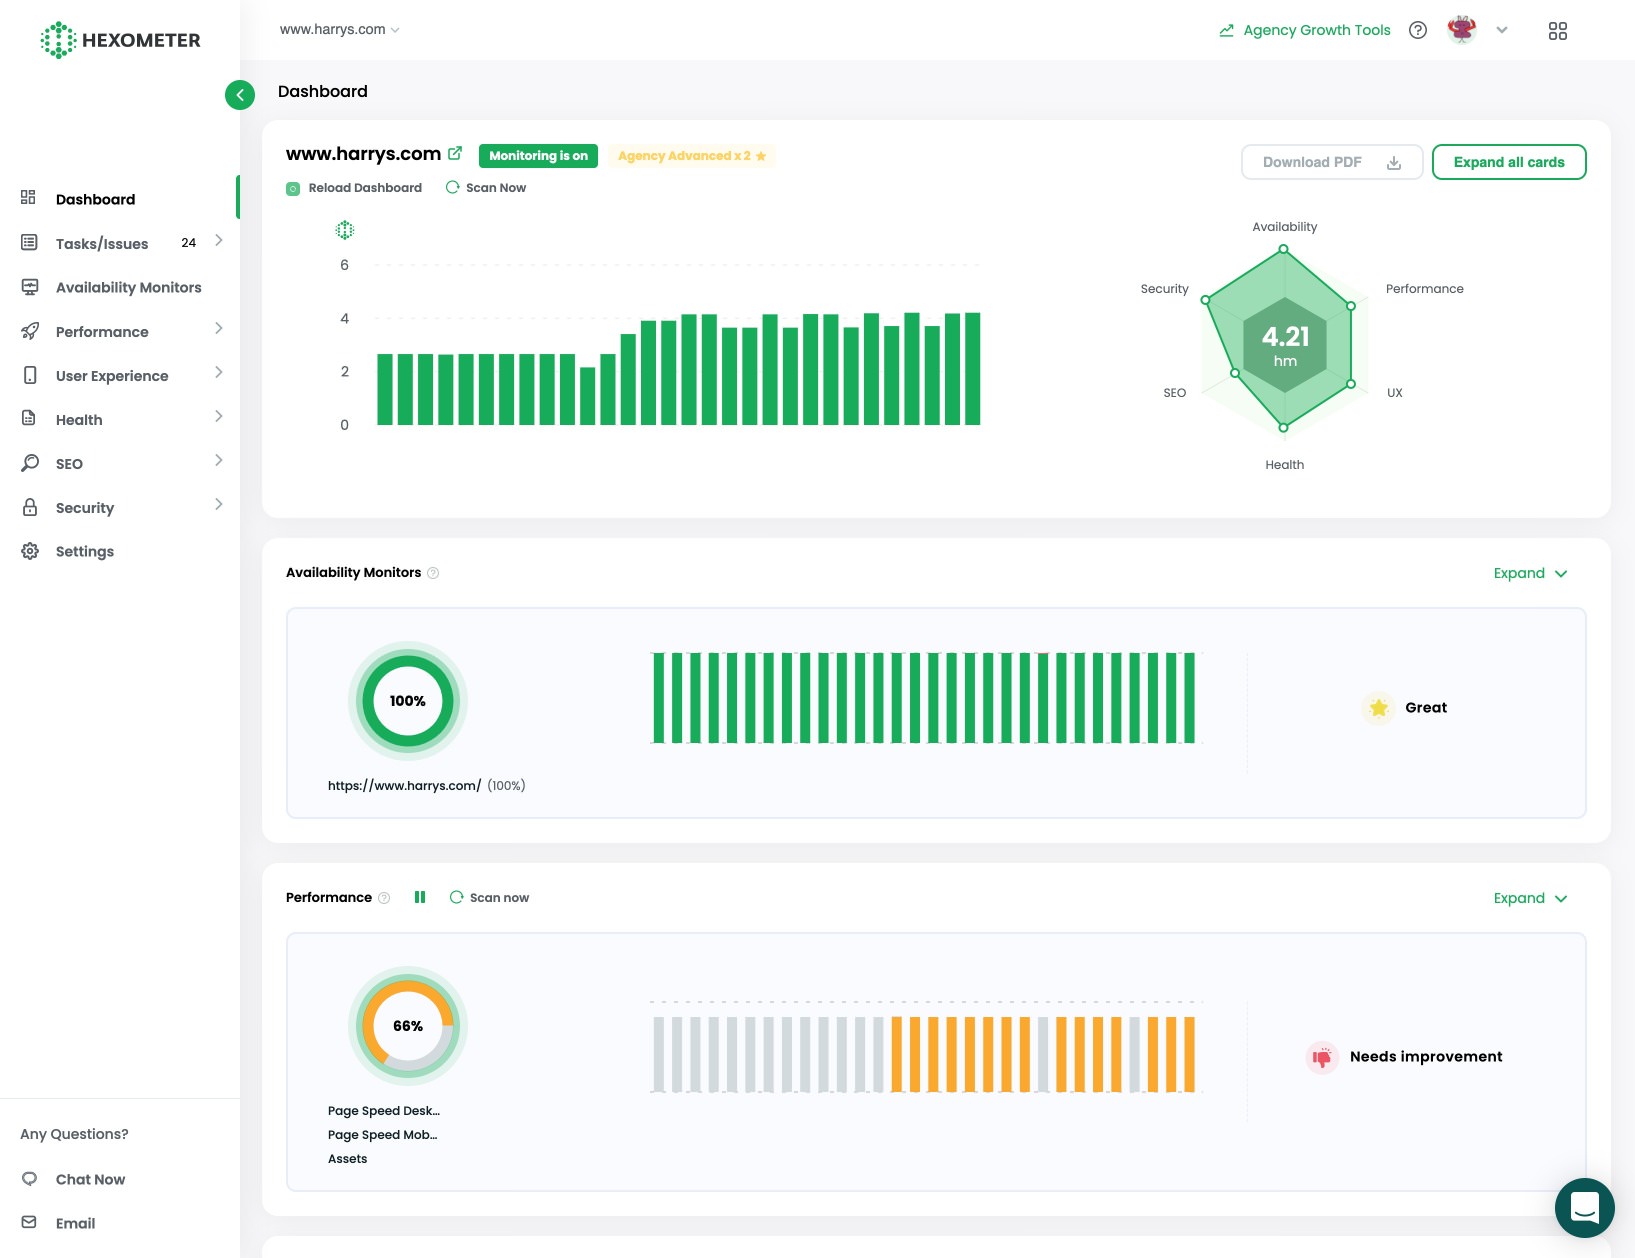Expand the Performance card
The height and width of the screenshot is (1258, 1635).
tap(1530, 898)
